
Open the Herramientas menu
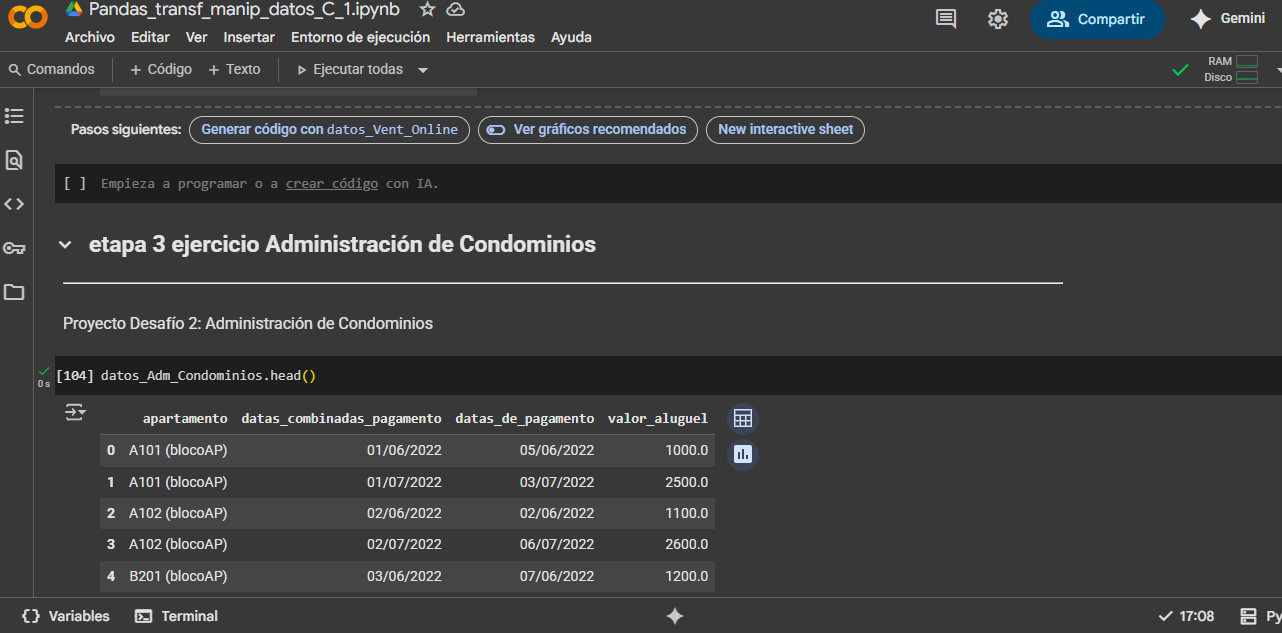[x=490, y=37]
